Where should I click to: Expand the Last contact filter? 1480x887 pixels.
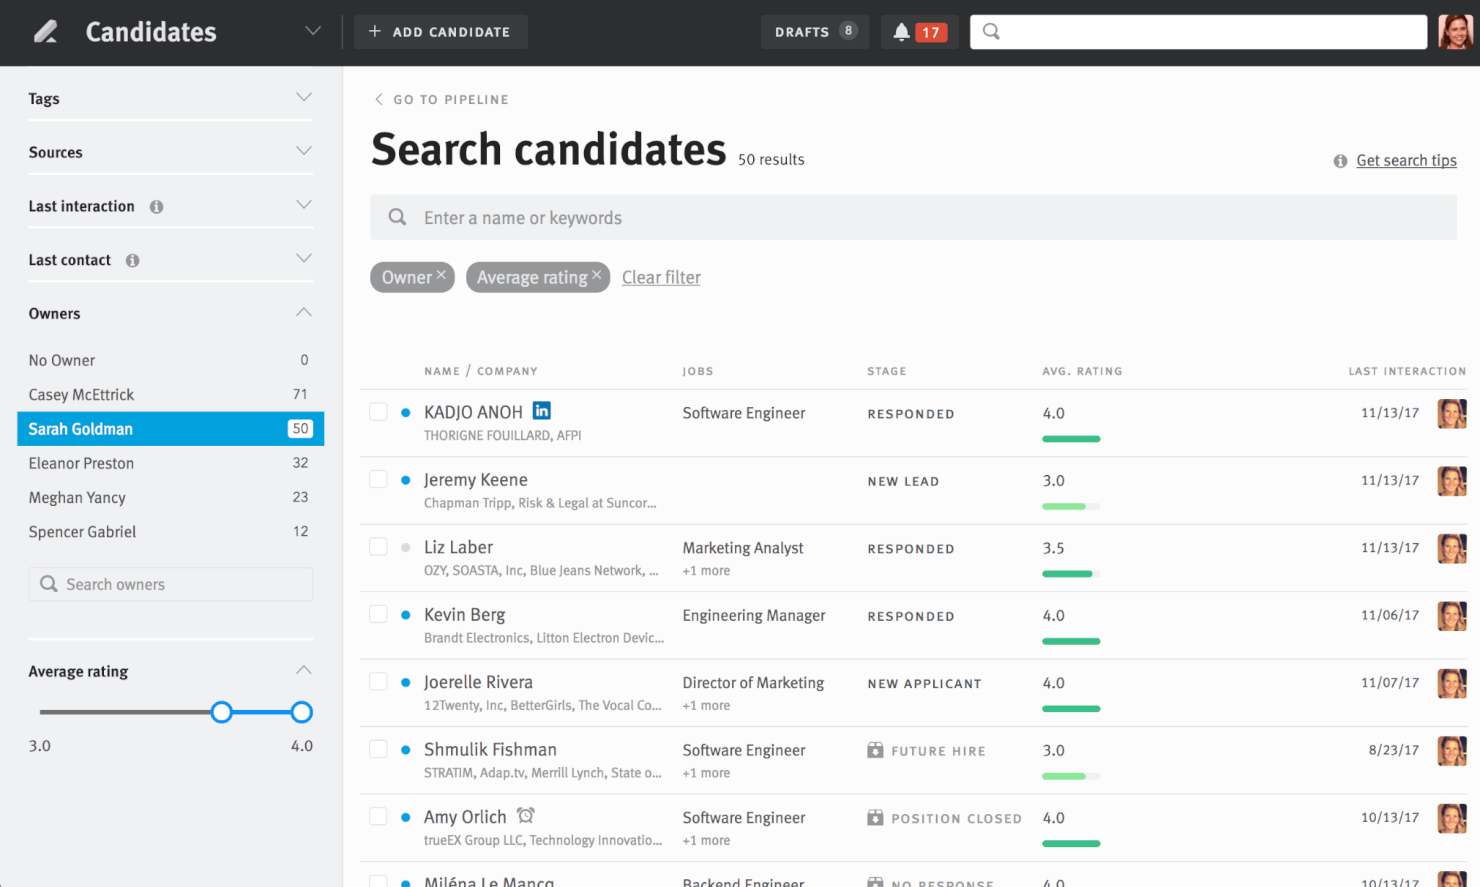point(304,259)
